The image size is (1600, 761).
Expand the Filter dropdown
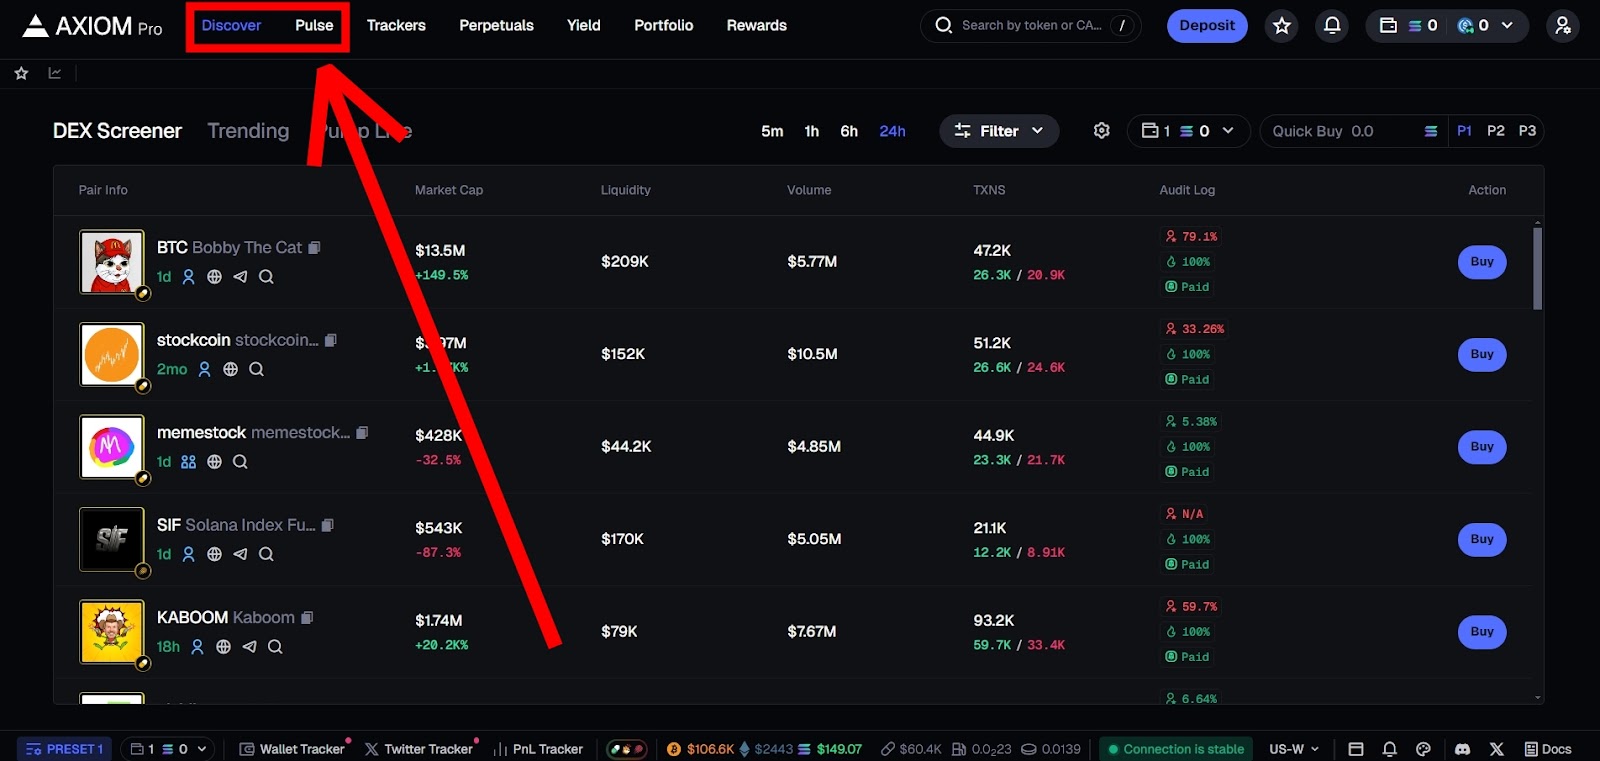999,131
